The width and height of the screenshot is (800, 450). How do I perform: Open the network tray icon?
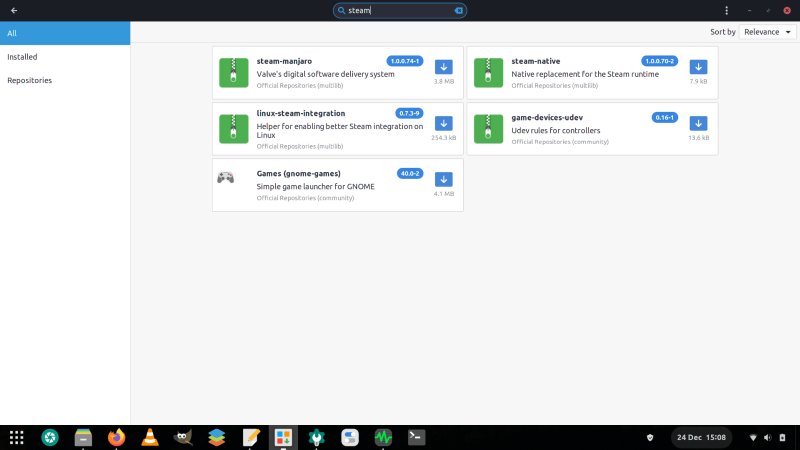tap(753, 437)
